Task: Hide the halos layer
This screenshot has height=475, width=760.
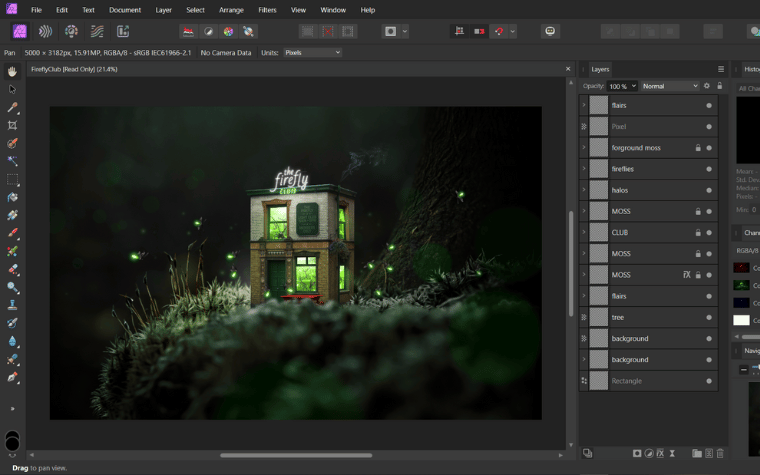Action: 709,190
